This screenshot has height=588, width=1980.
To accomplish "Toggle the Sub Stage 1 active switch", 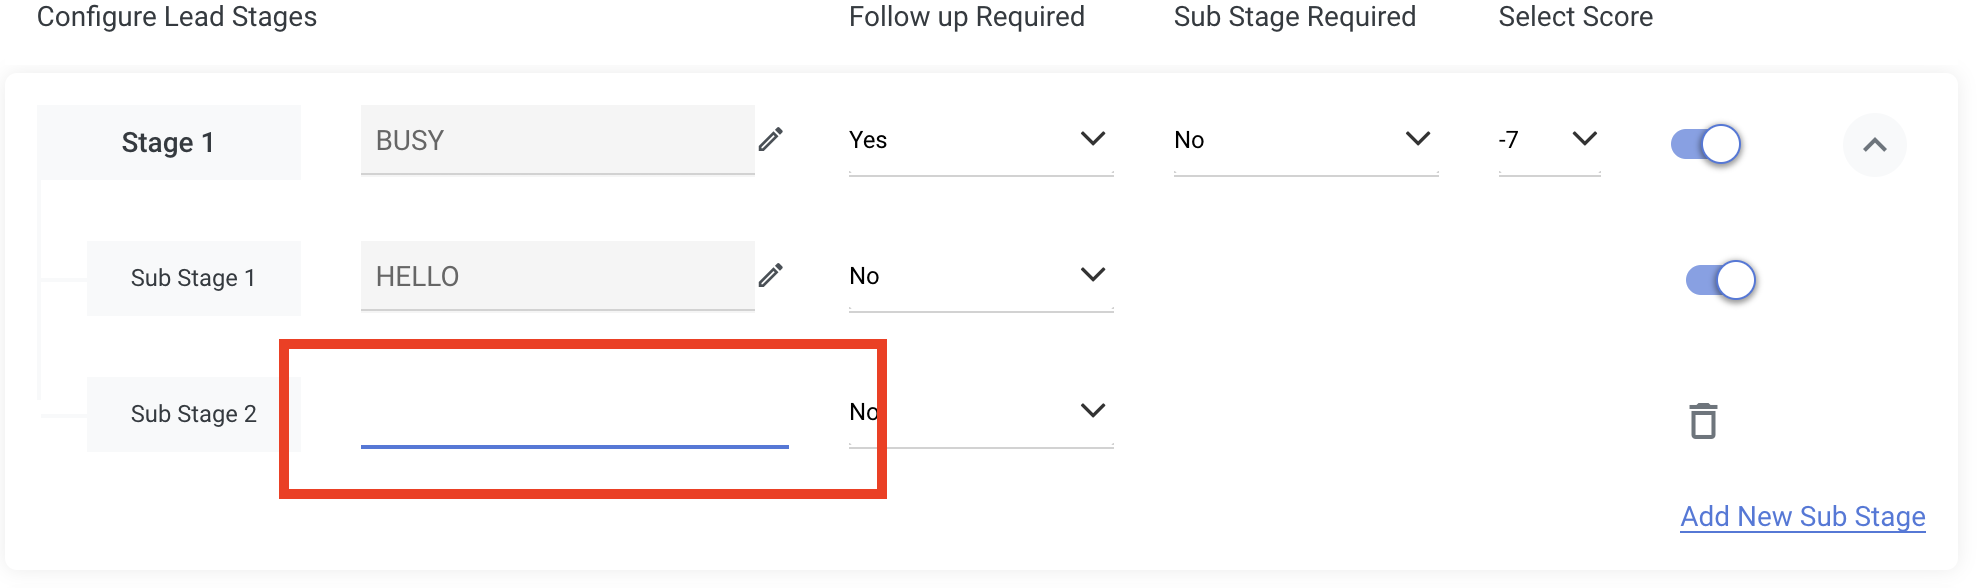I will (x=1721, y=280).
